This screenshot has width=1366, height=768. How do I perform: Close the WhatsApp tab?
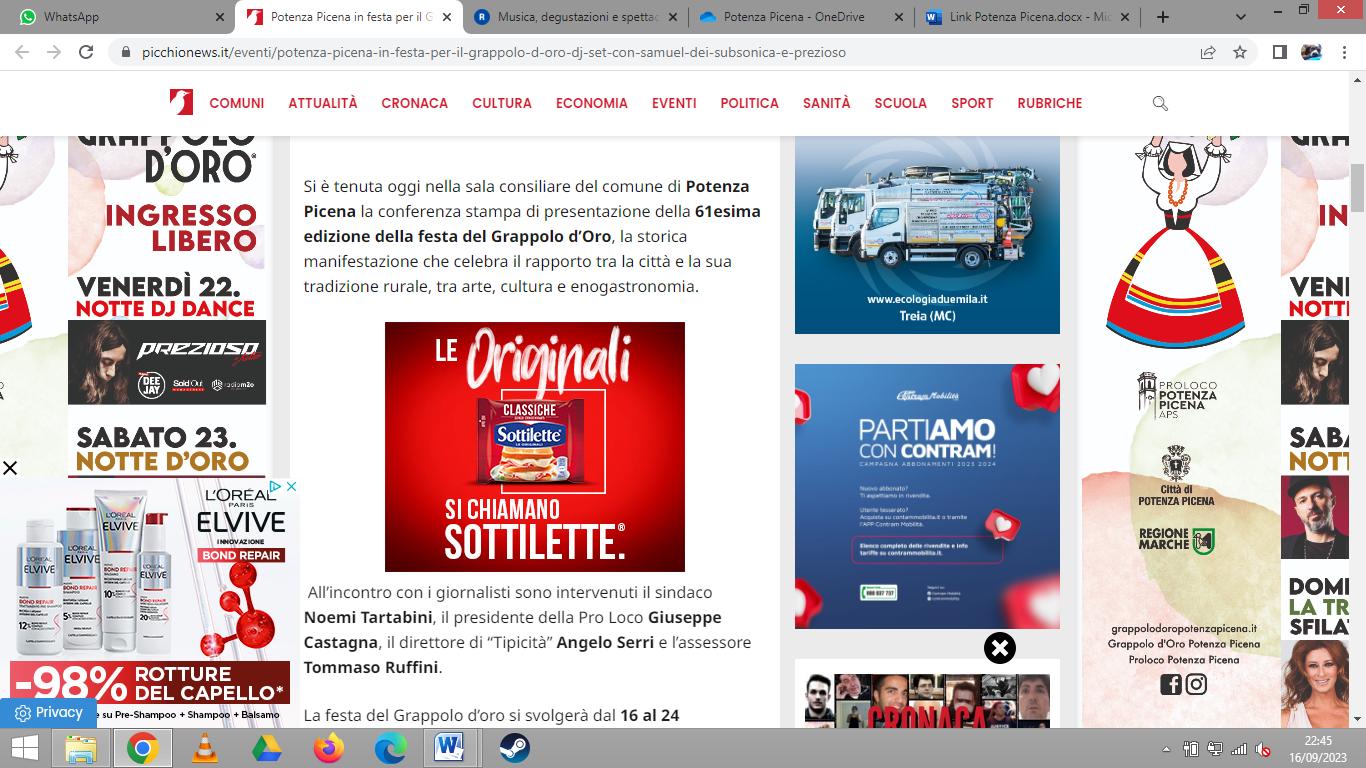coord(220,17)
